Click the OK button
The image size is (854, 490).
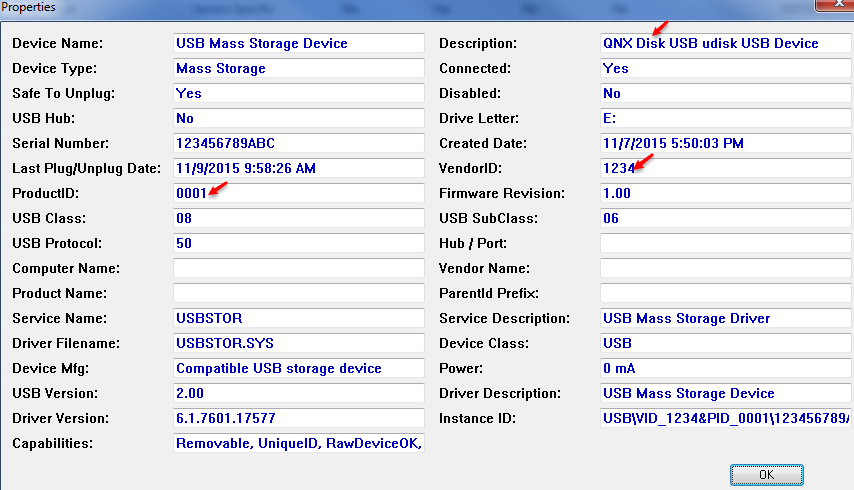766,474
